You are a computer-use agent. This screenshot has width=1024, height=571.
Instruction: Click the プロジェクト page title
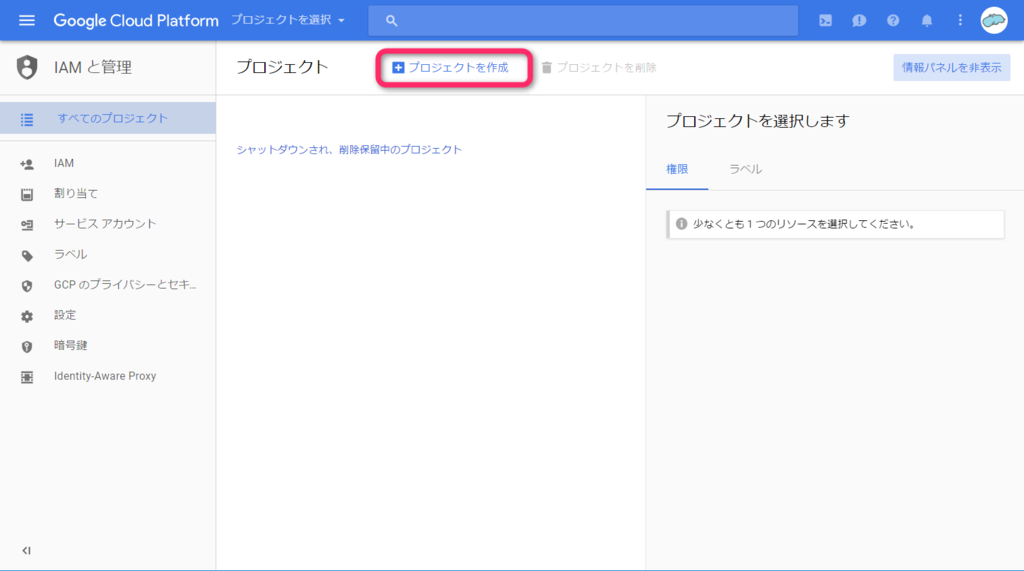282,67
